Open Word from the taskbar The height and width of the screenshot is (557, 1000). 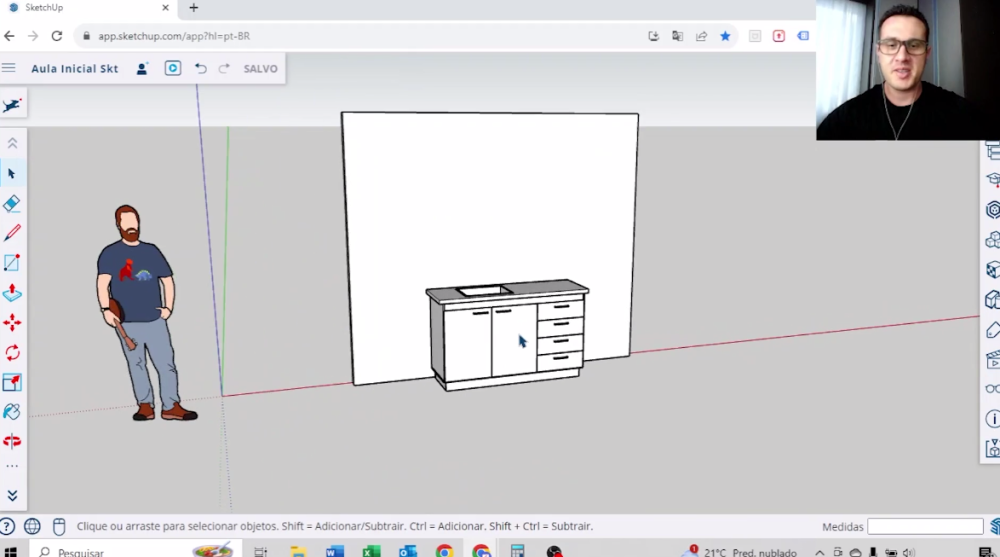tap(334, 552)
